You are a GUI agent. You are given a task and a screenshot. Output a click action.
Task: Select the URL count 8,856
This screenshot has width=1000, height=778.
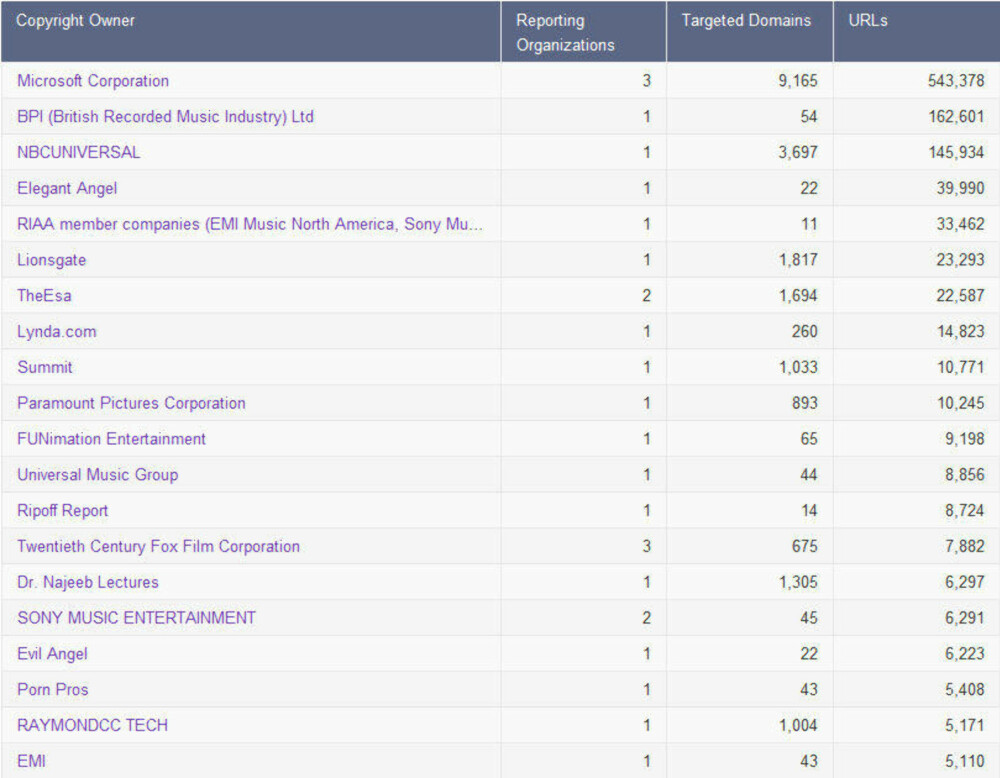[965, 475]
